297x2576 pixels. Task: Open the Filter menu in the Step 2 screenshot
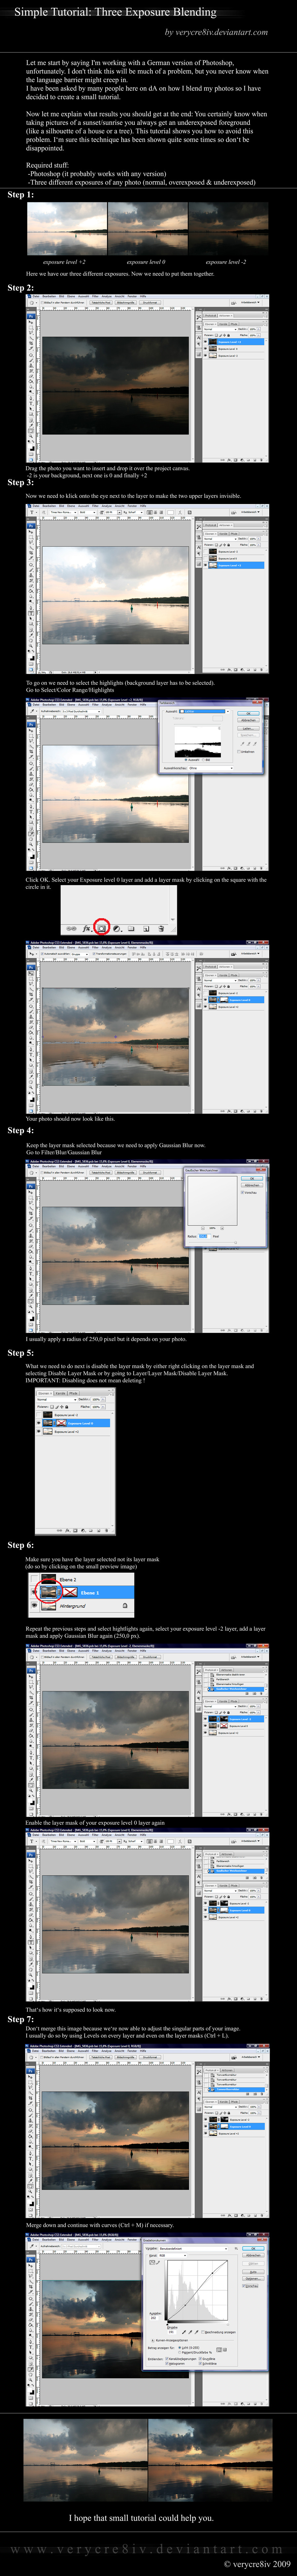[x=96, y=296]
